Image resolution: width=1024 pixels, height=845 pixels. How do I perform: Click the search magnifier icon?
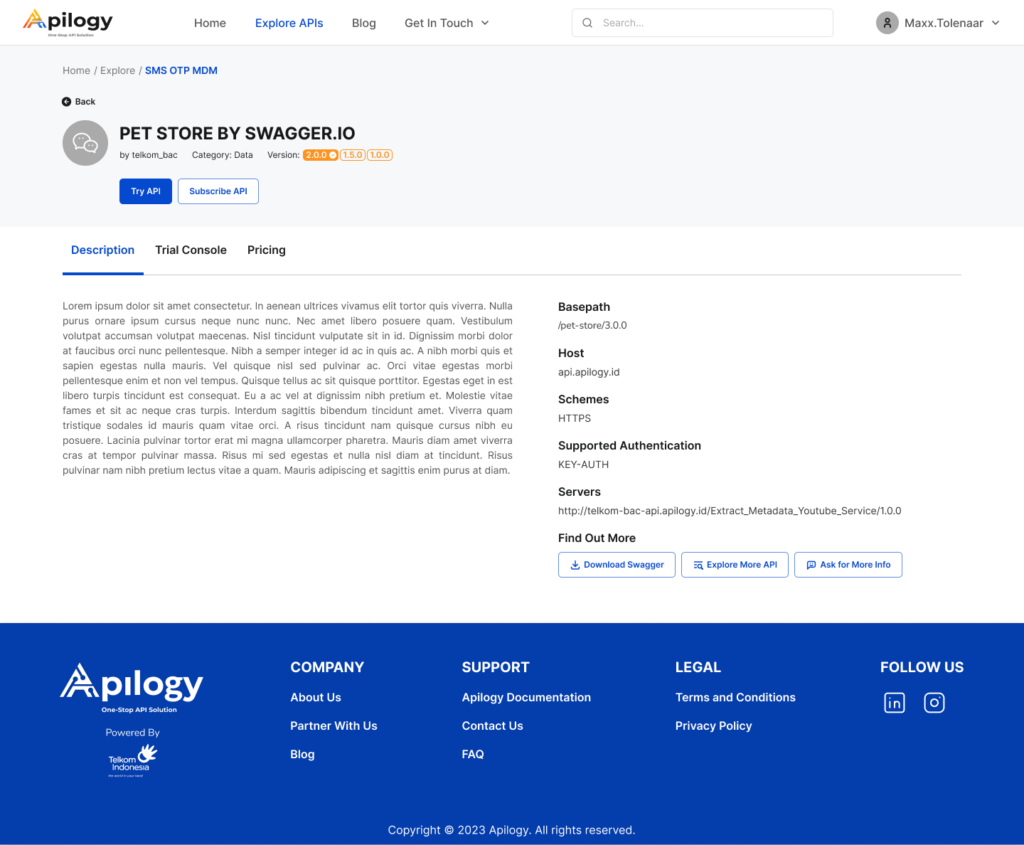(587, 23)
